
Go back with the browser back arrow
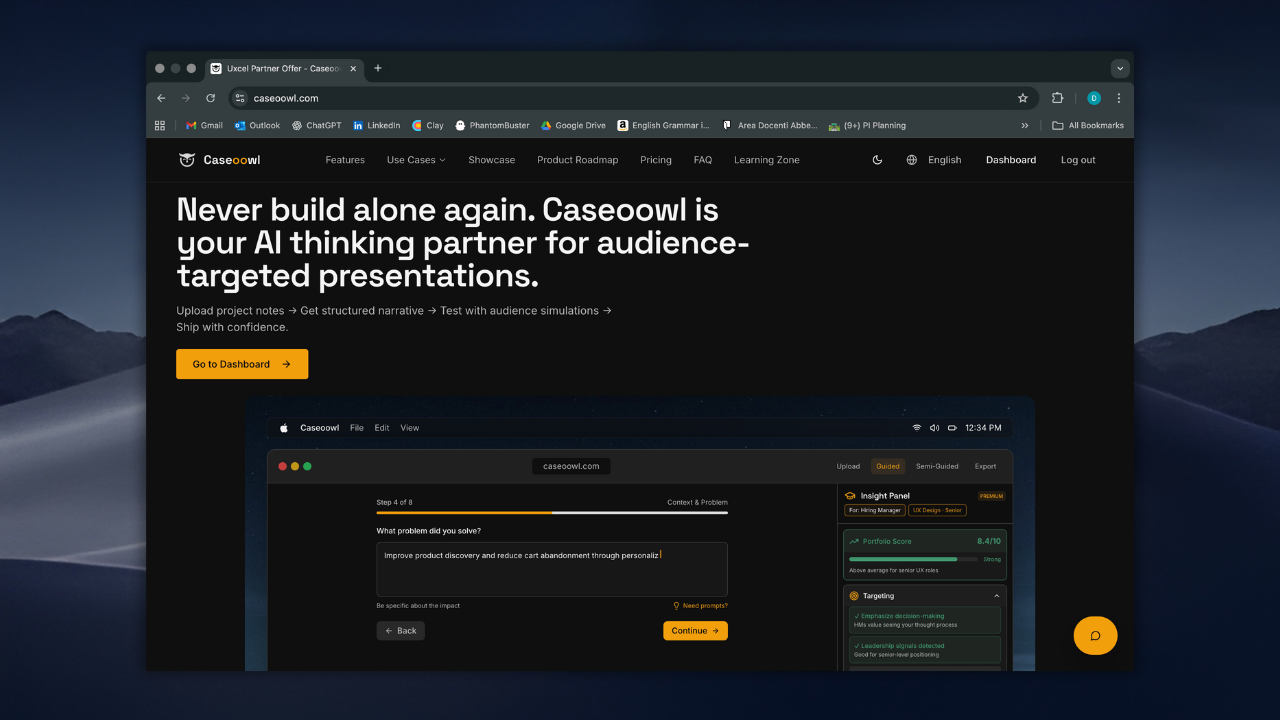[x=161, y=98]
